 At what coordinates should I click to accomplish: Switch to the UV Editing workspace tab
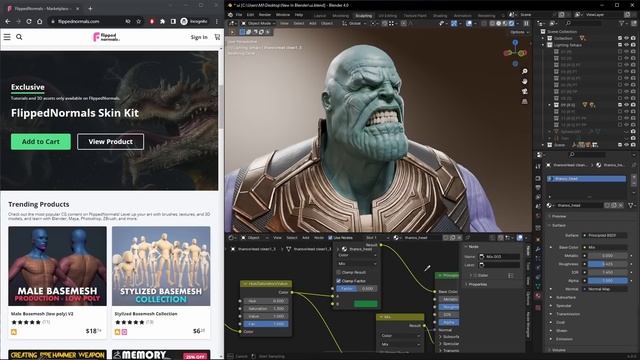tap(387, 16)
